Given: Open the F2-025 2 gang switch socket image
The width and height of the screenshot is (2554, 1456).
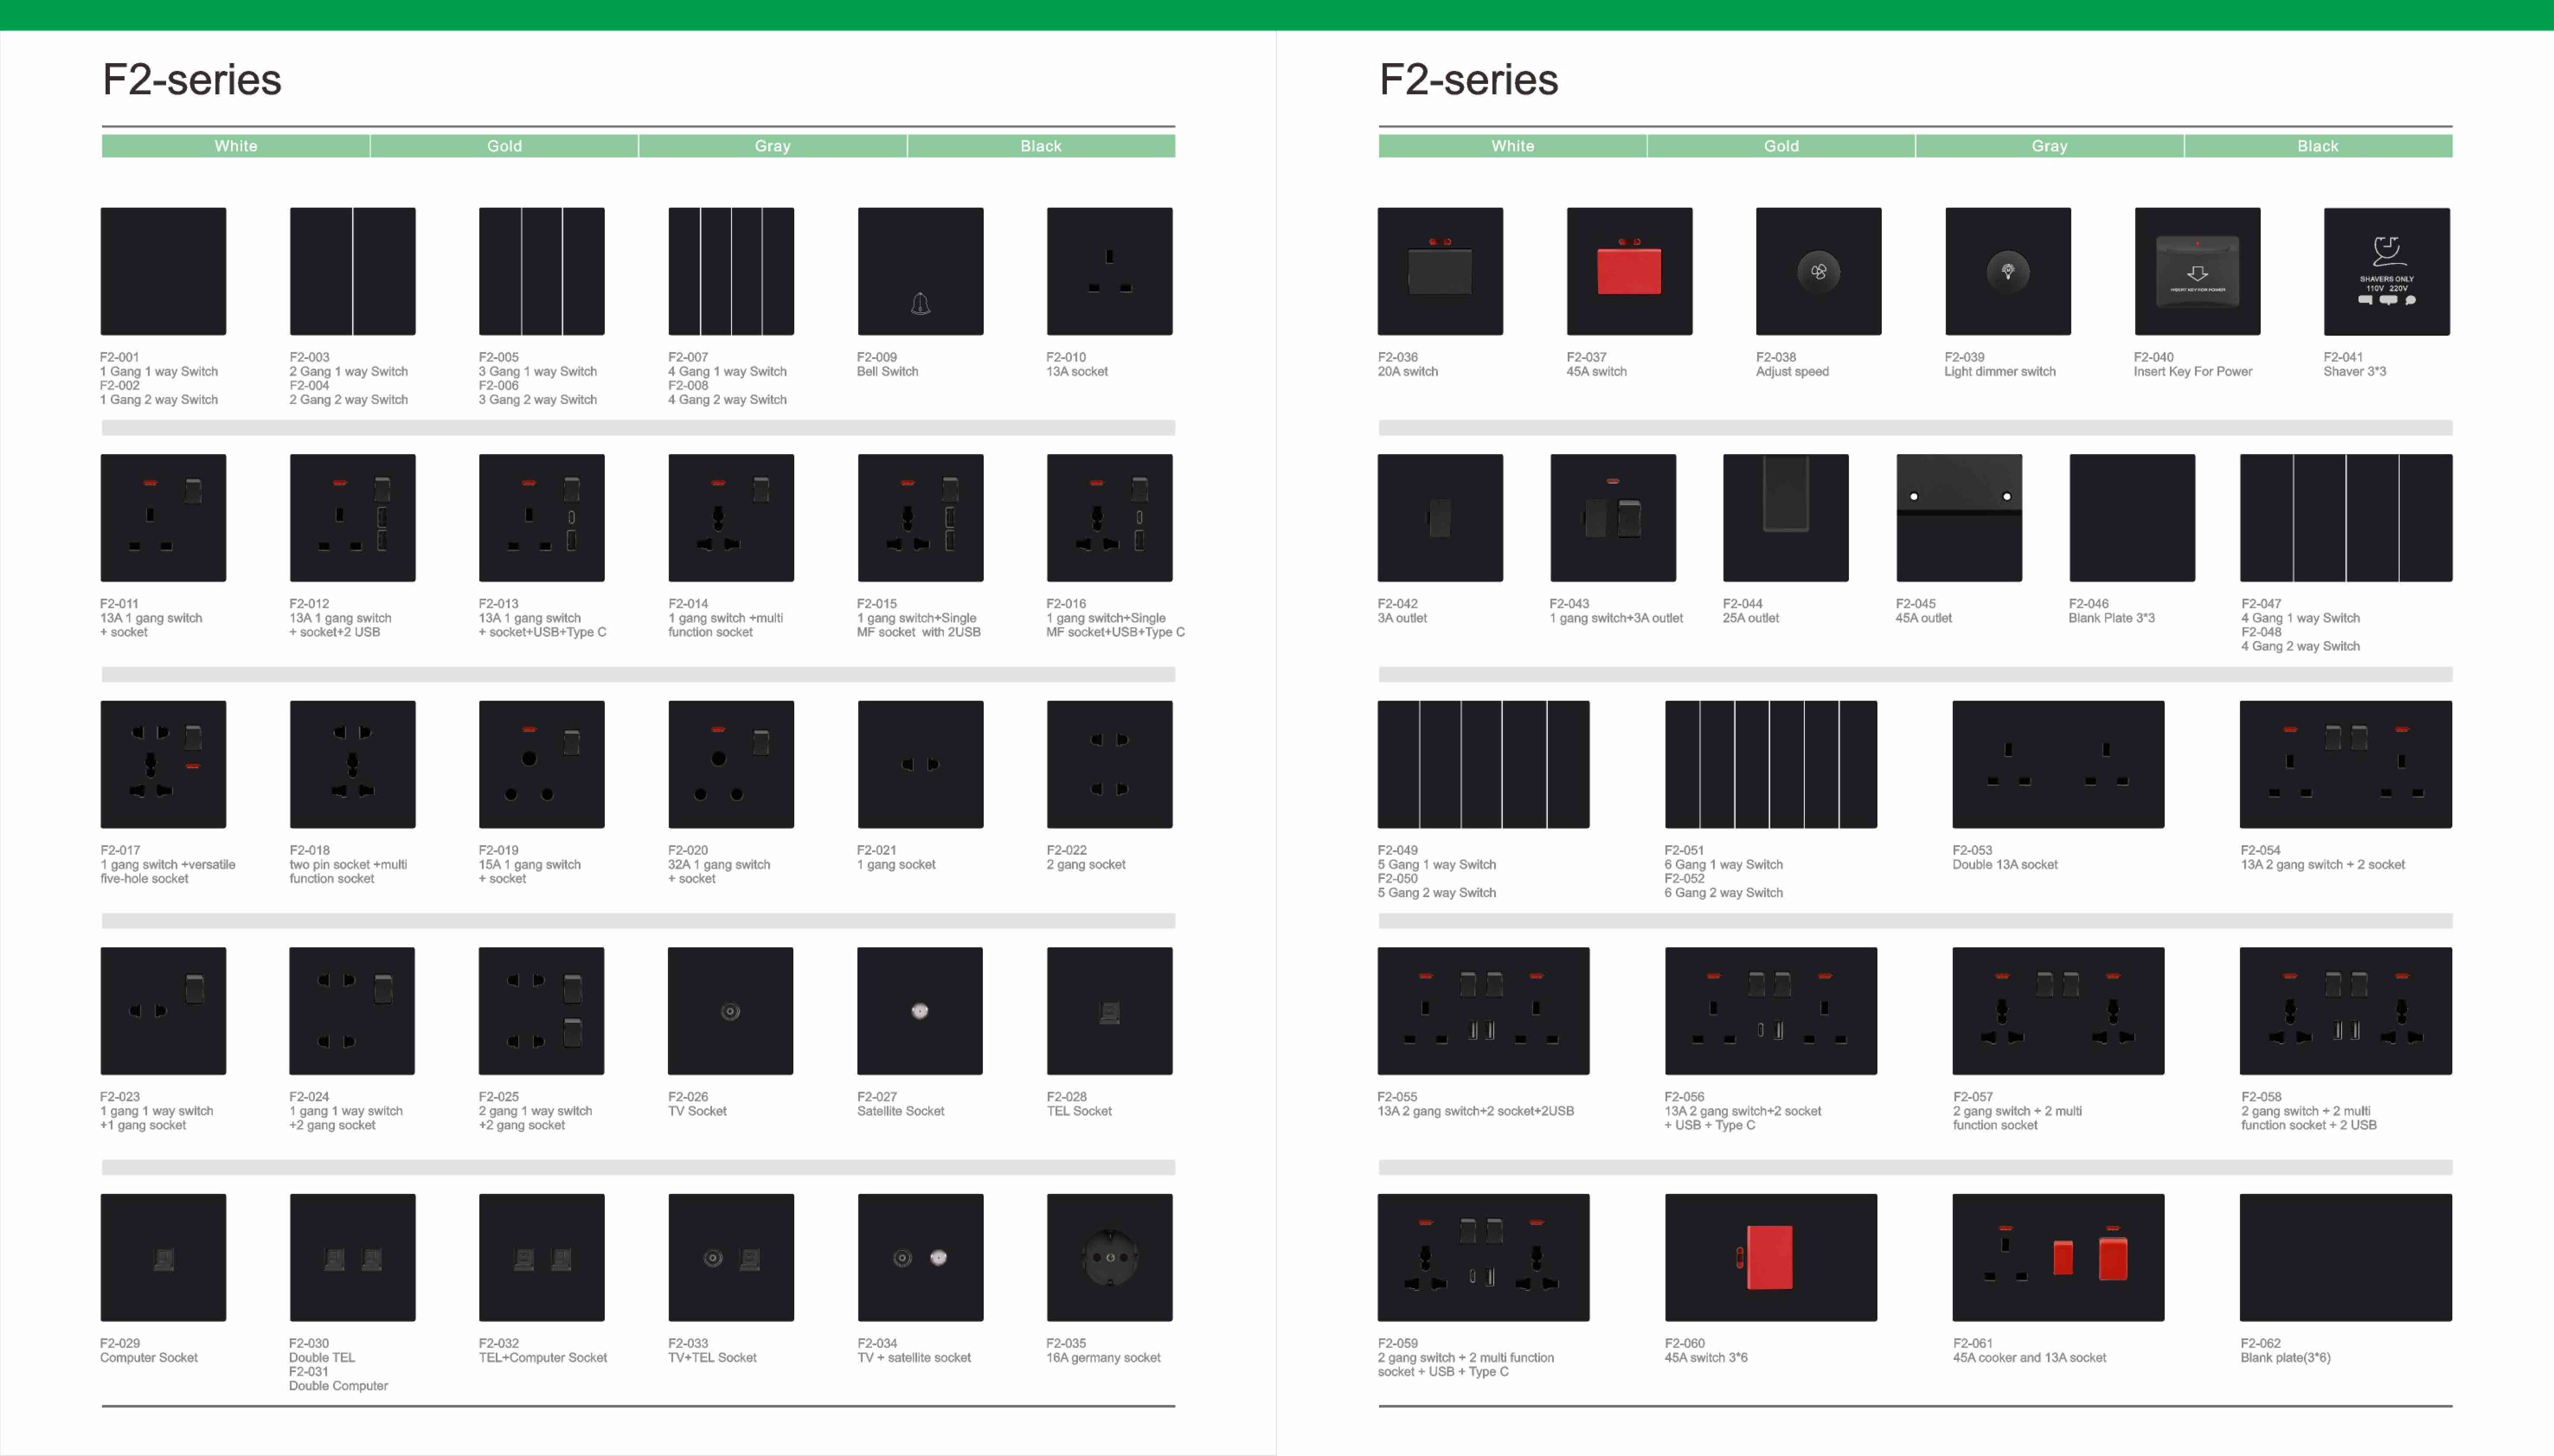Looking at the screenshot, I should click(x=541, y=1011).
